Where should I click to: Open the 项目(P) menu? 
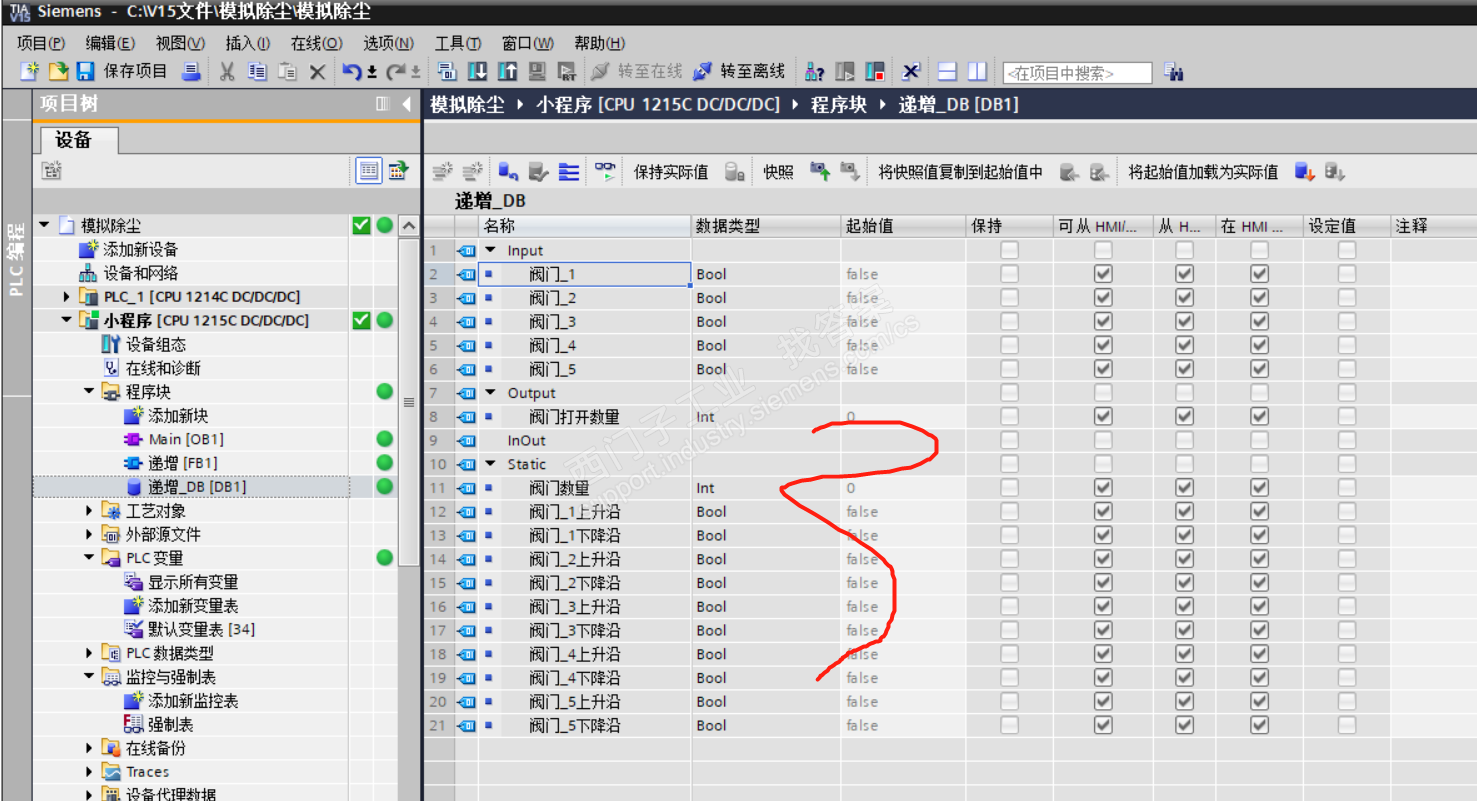[x=41, y=43]
